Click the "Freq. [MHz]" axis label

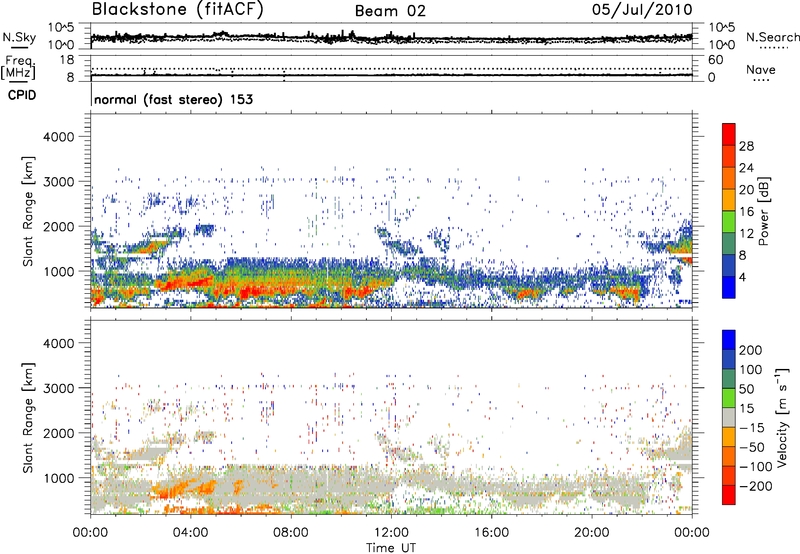click(19, 68)
